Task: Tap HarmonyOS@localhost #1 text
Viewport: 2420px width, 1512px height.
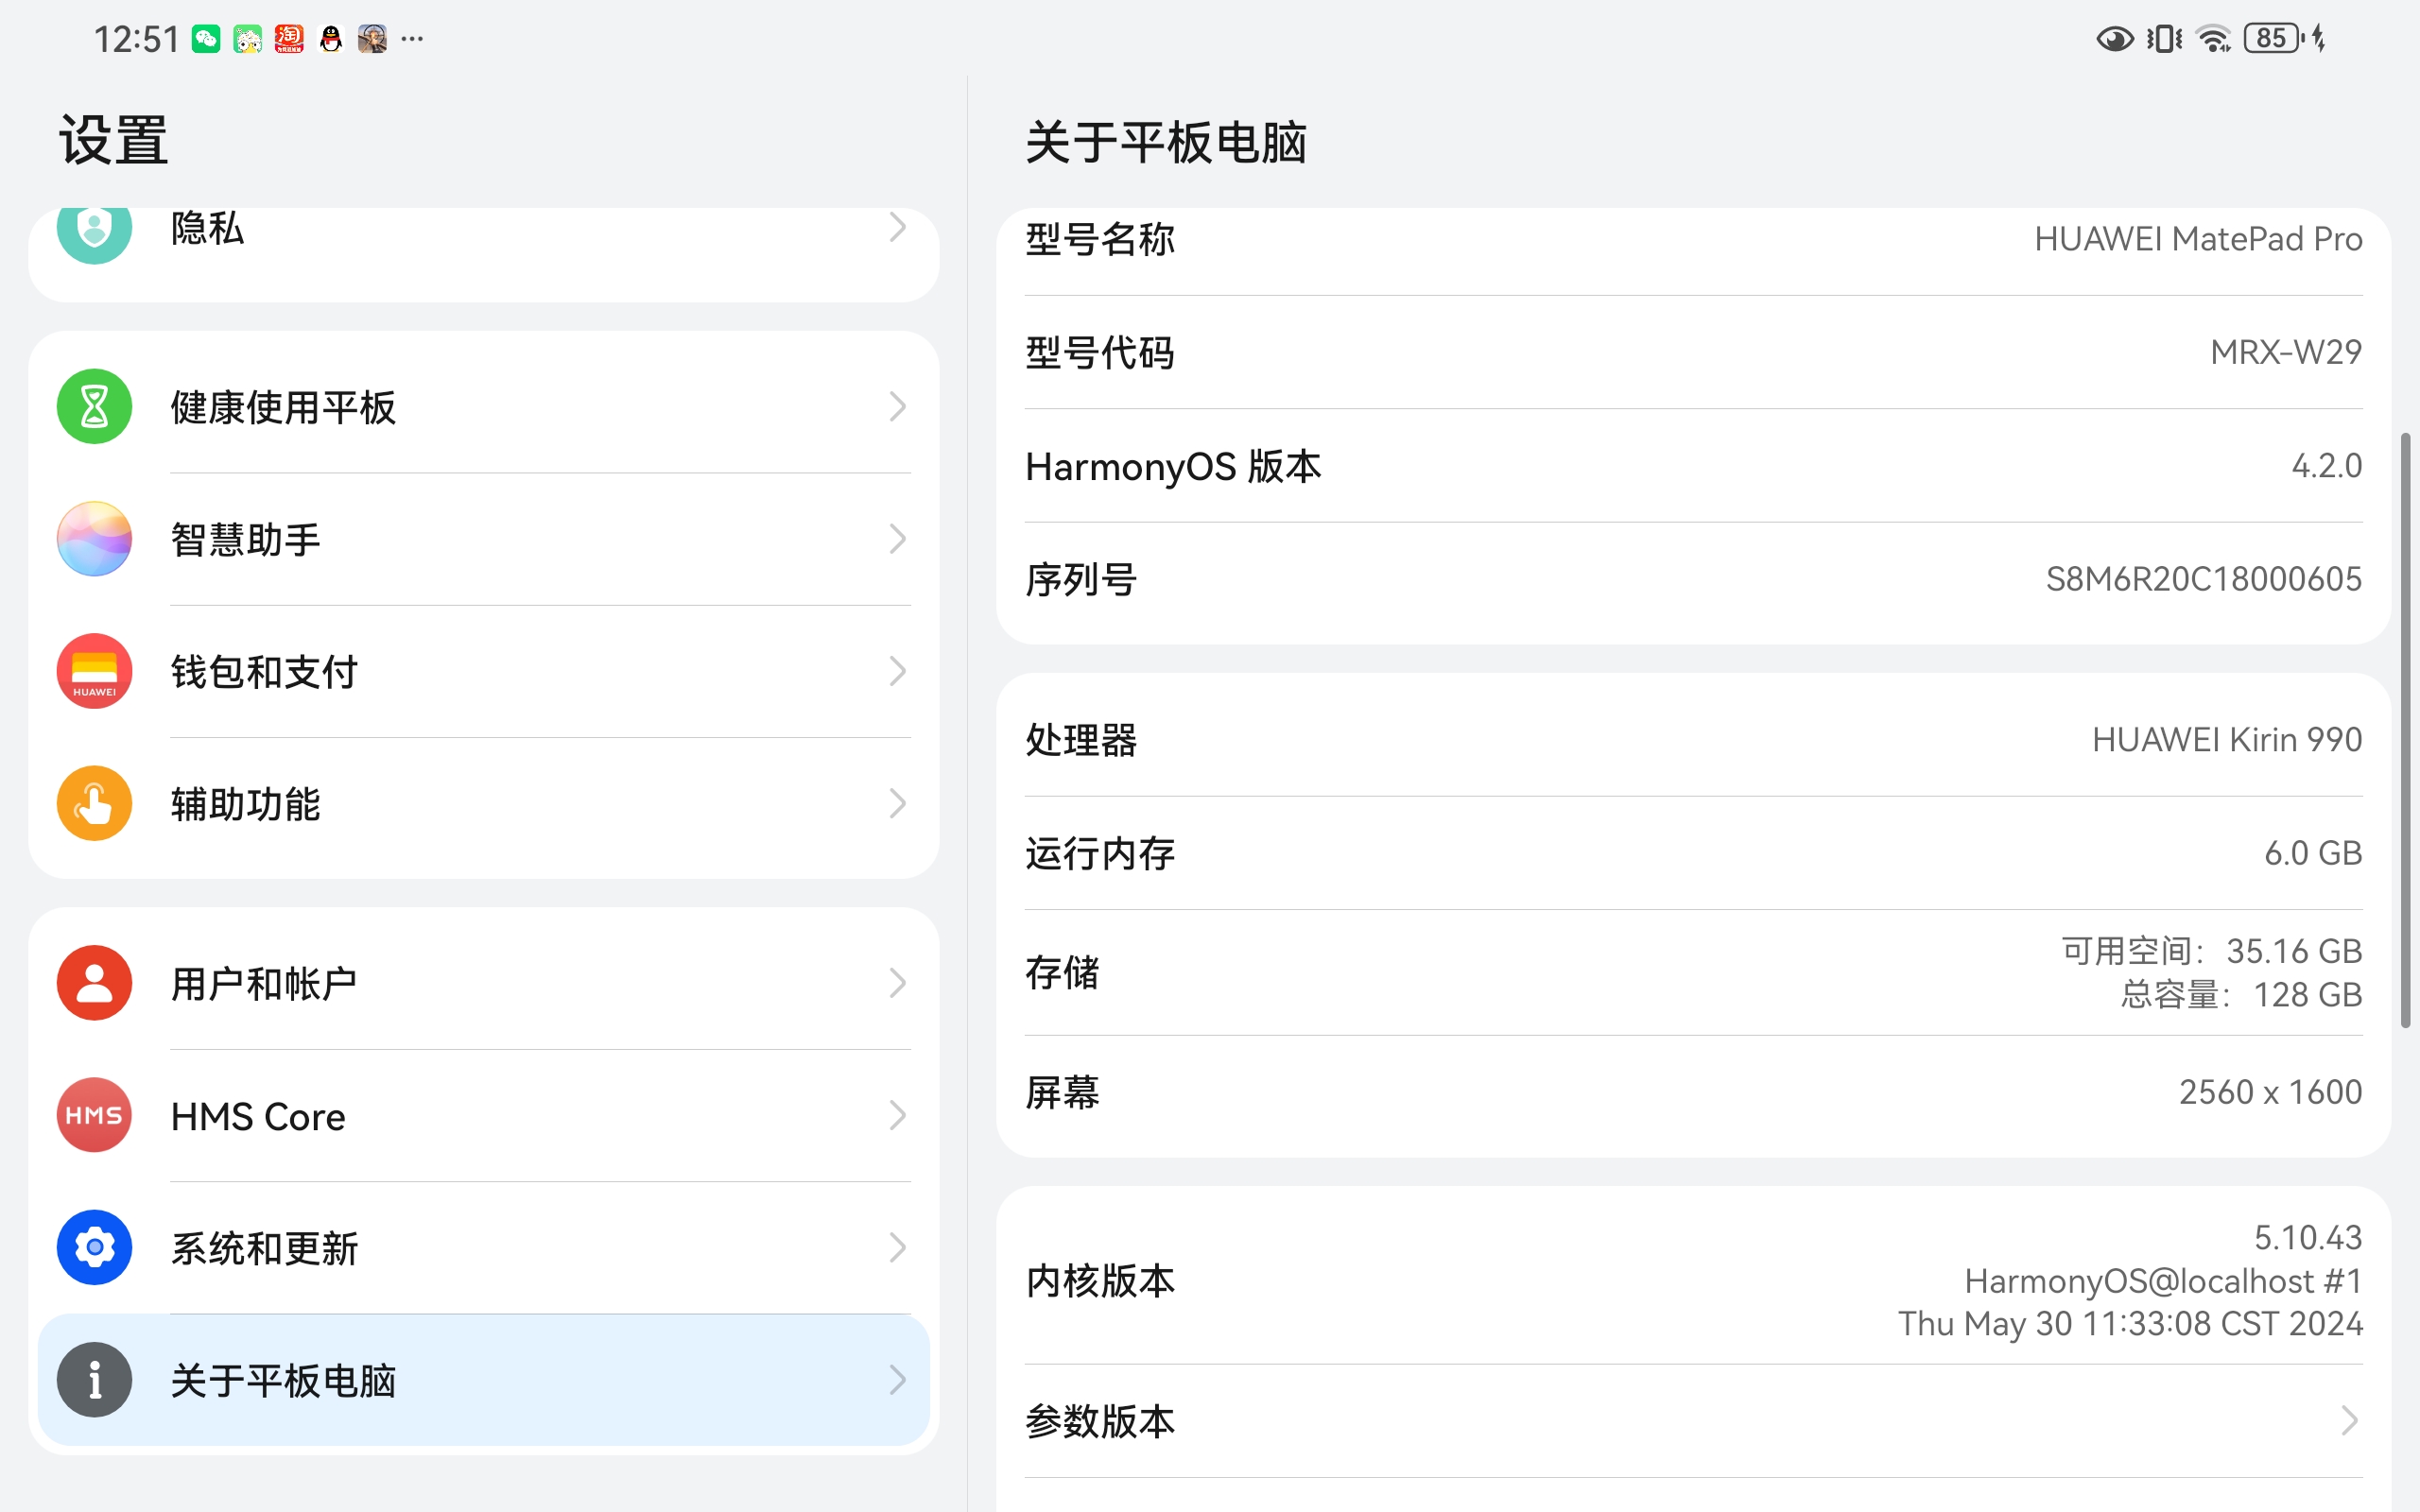Action: 2163,1281
